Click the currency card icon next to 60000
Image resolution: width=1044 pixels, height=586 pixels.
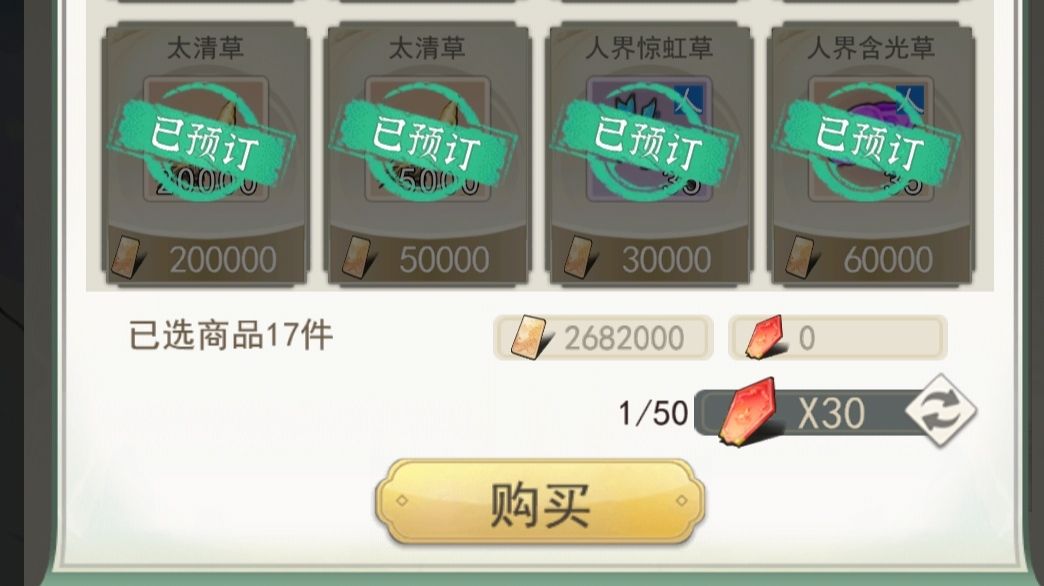[x=801, y=257]
